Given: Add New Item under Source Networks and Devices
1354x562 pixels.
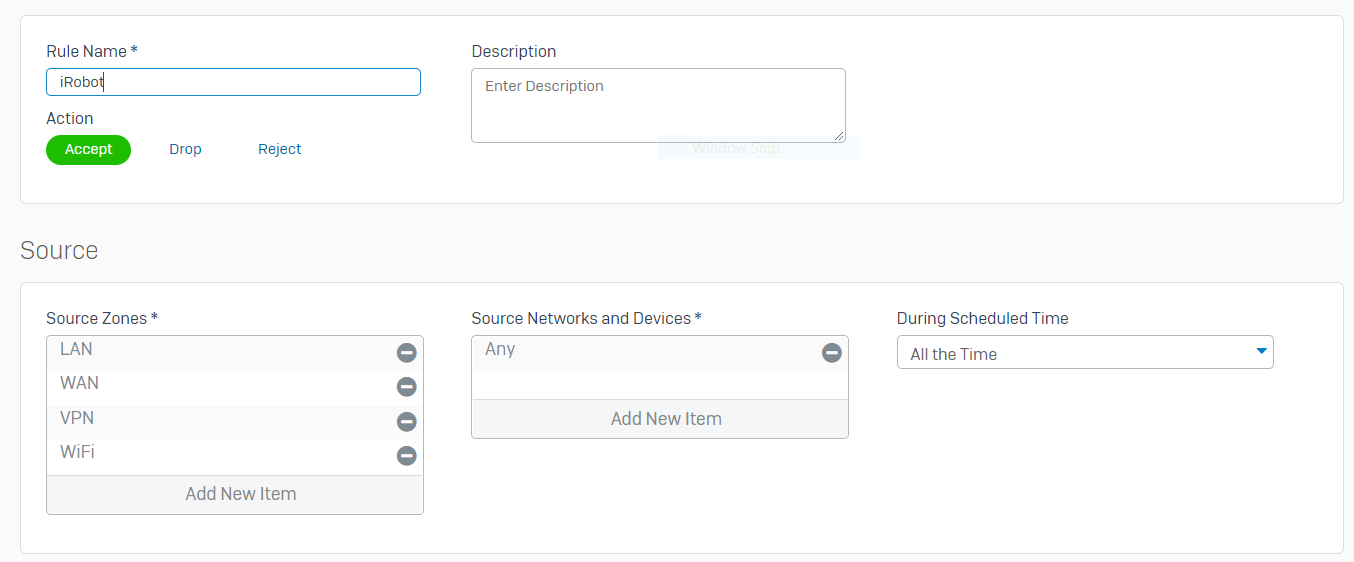Looking at the screenshot, I should (665, 419).
